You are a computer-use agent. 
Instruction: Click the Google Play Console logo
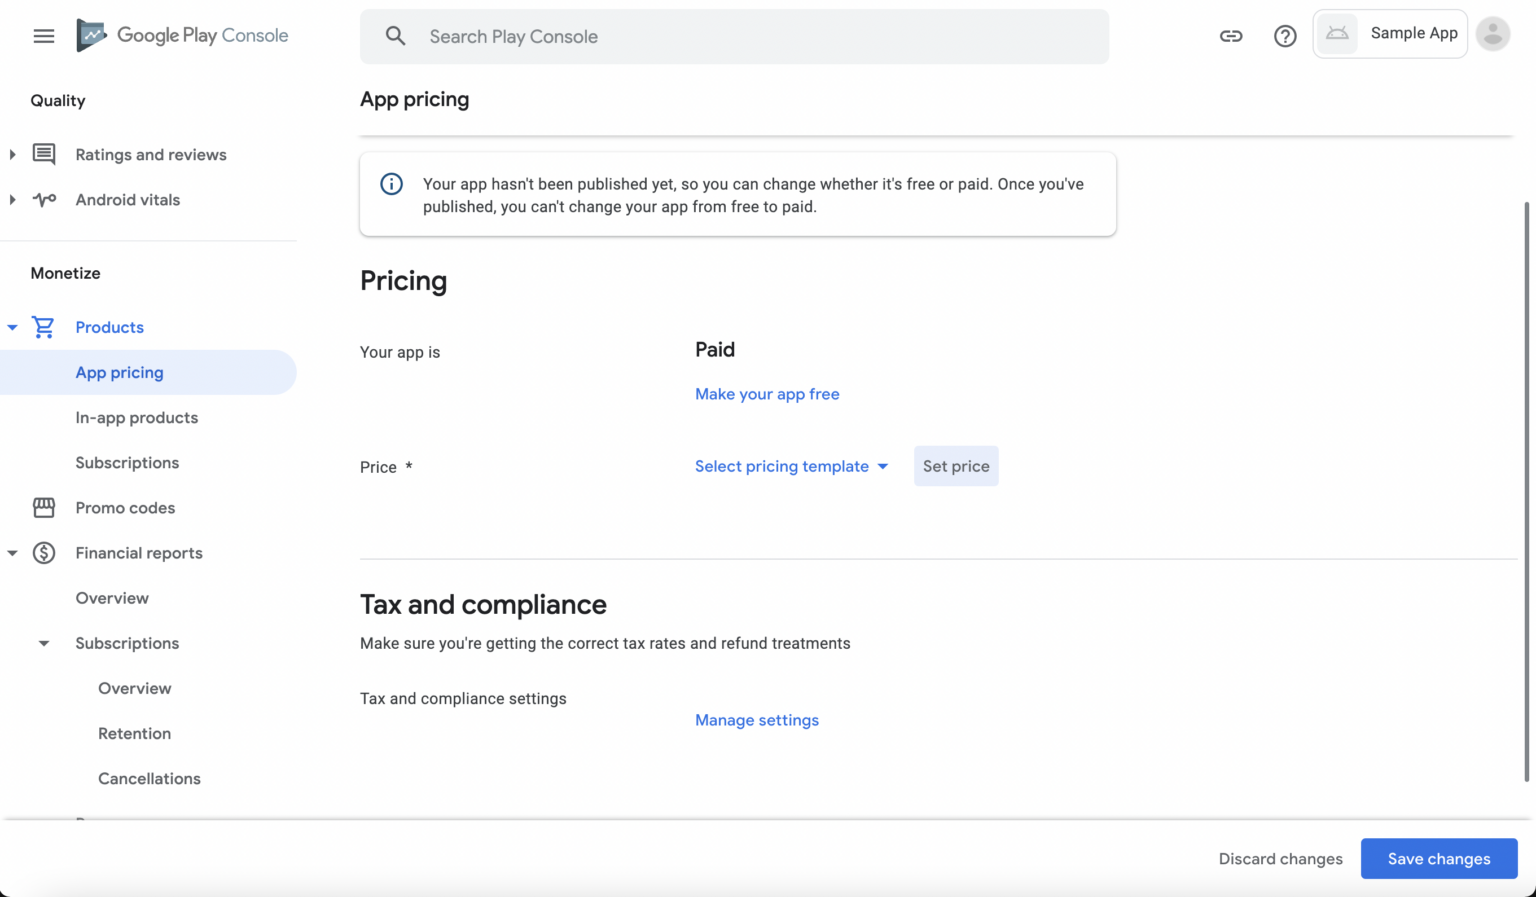(x=183, y=36)
